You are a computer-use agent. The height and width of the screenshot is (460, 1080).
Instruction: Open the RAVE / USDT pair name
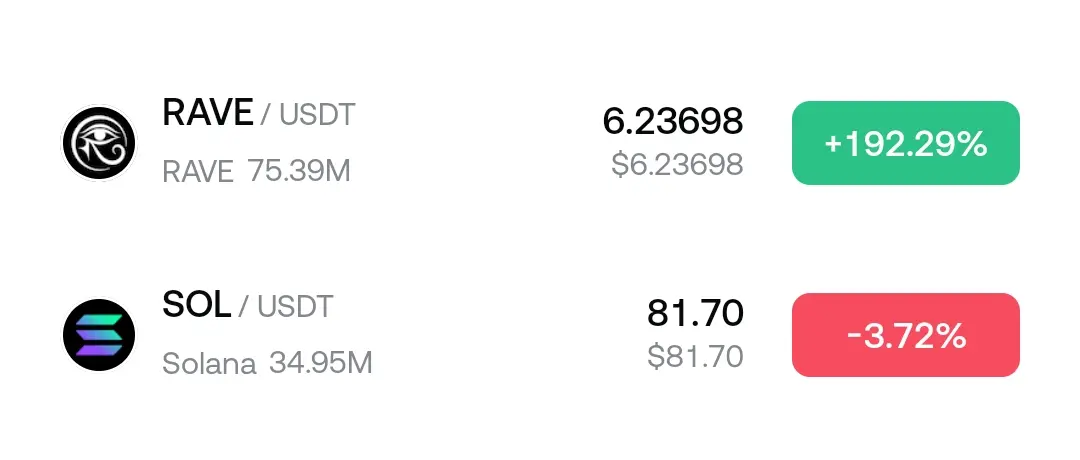coord(258,114)
